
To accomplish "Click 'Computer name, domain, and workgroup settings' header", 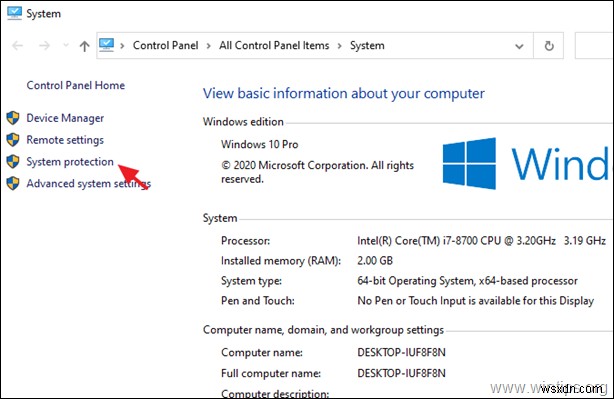I will pyautogui.click(x=323, y=330).
